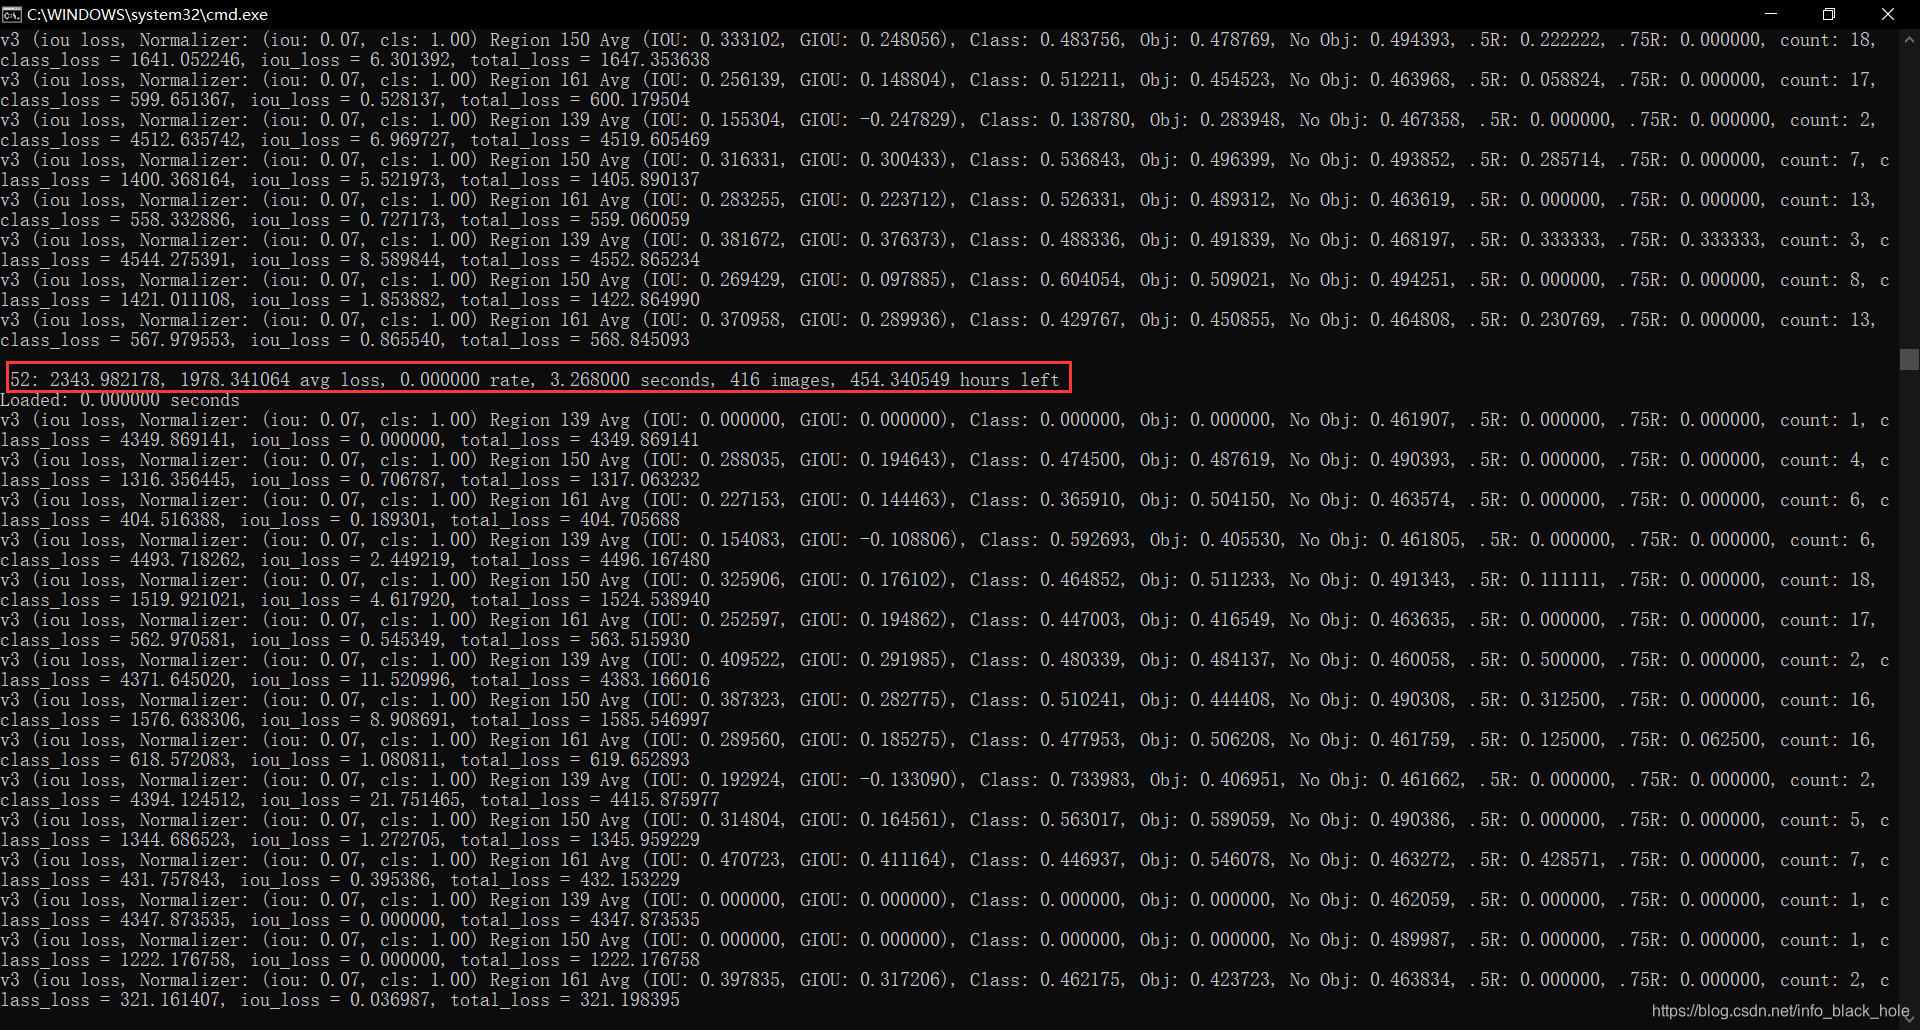Click the scrollbar up arrow
Image resolution: width=1920 pixels, height=1030 pixels.
pos(1909,39)
